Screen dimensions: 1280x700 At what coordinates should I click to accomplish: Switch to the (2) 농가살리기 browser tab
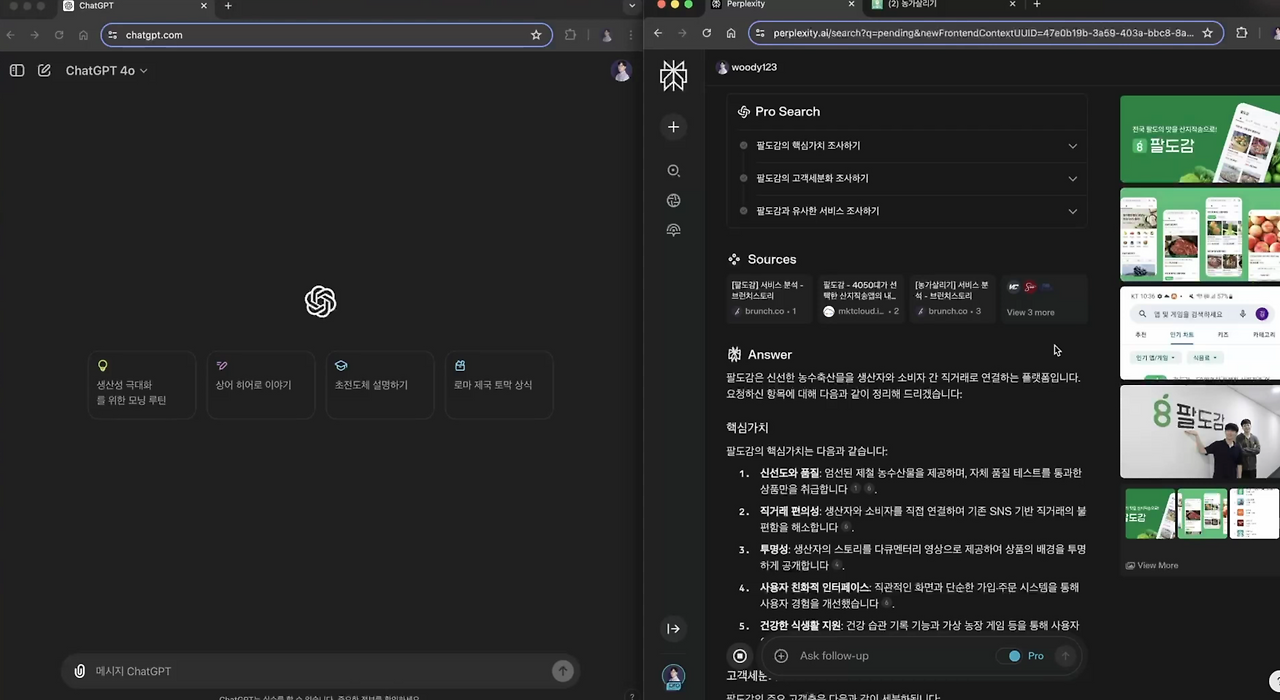pyautogui.click(x=943, y=5)
